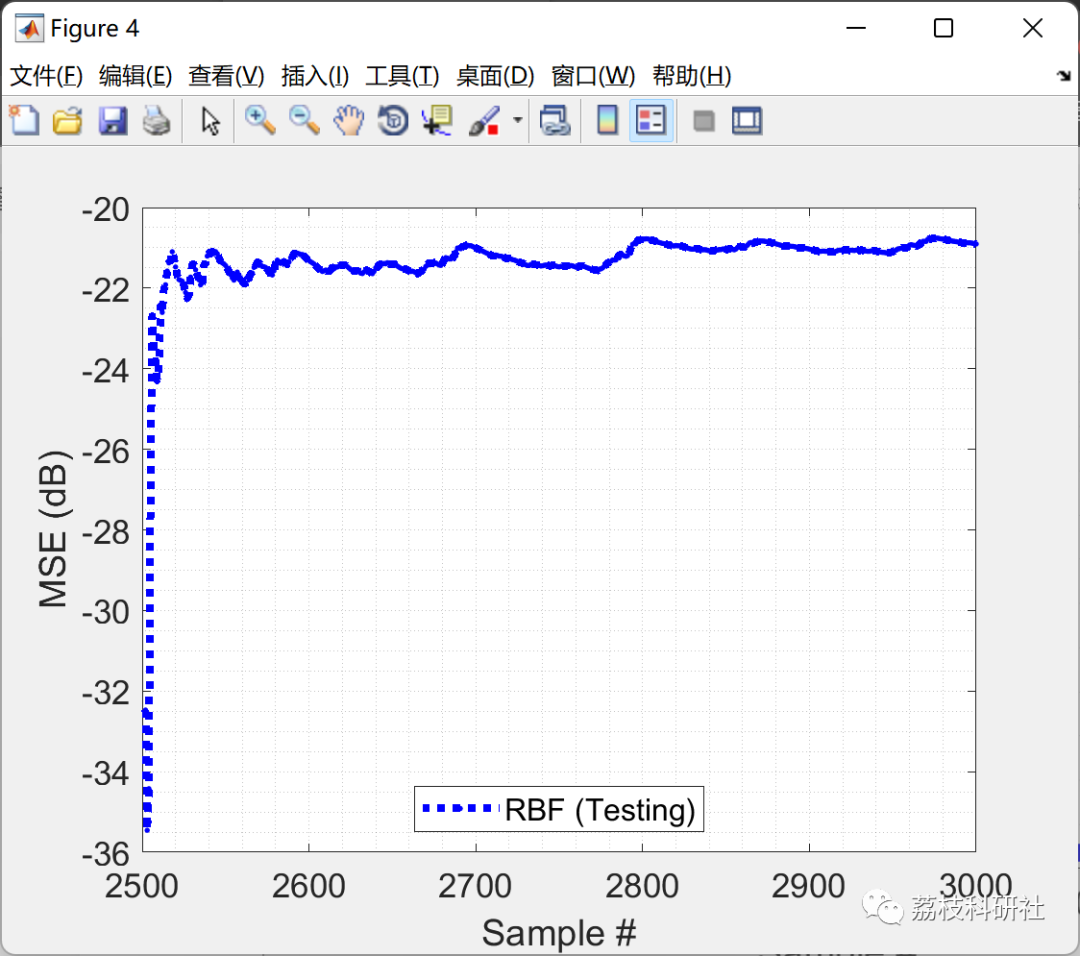Click the MATLAB logo in title bar
This screenshot has width=1080, height=956.
(x=29, y=28)
